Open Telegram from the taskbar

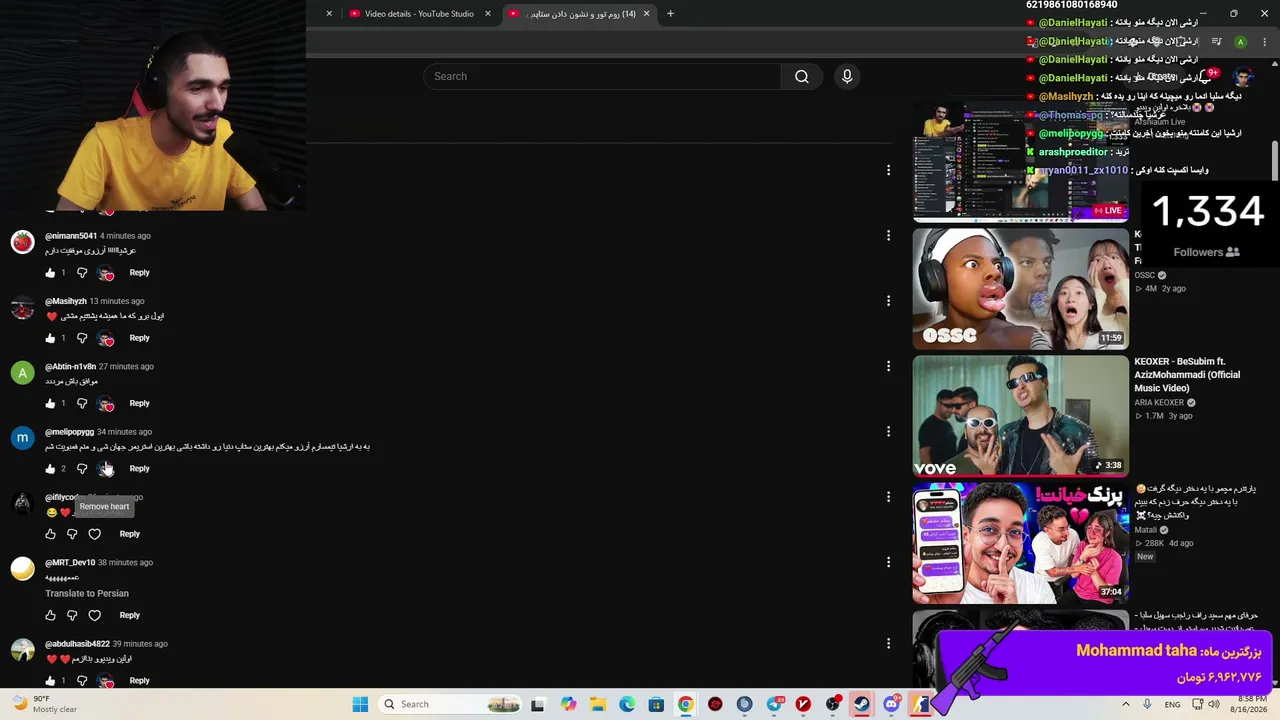(x=774, y=705)
